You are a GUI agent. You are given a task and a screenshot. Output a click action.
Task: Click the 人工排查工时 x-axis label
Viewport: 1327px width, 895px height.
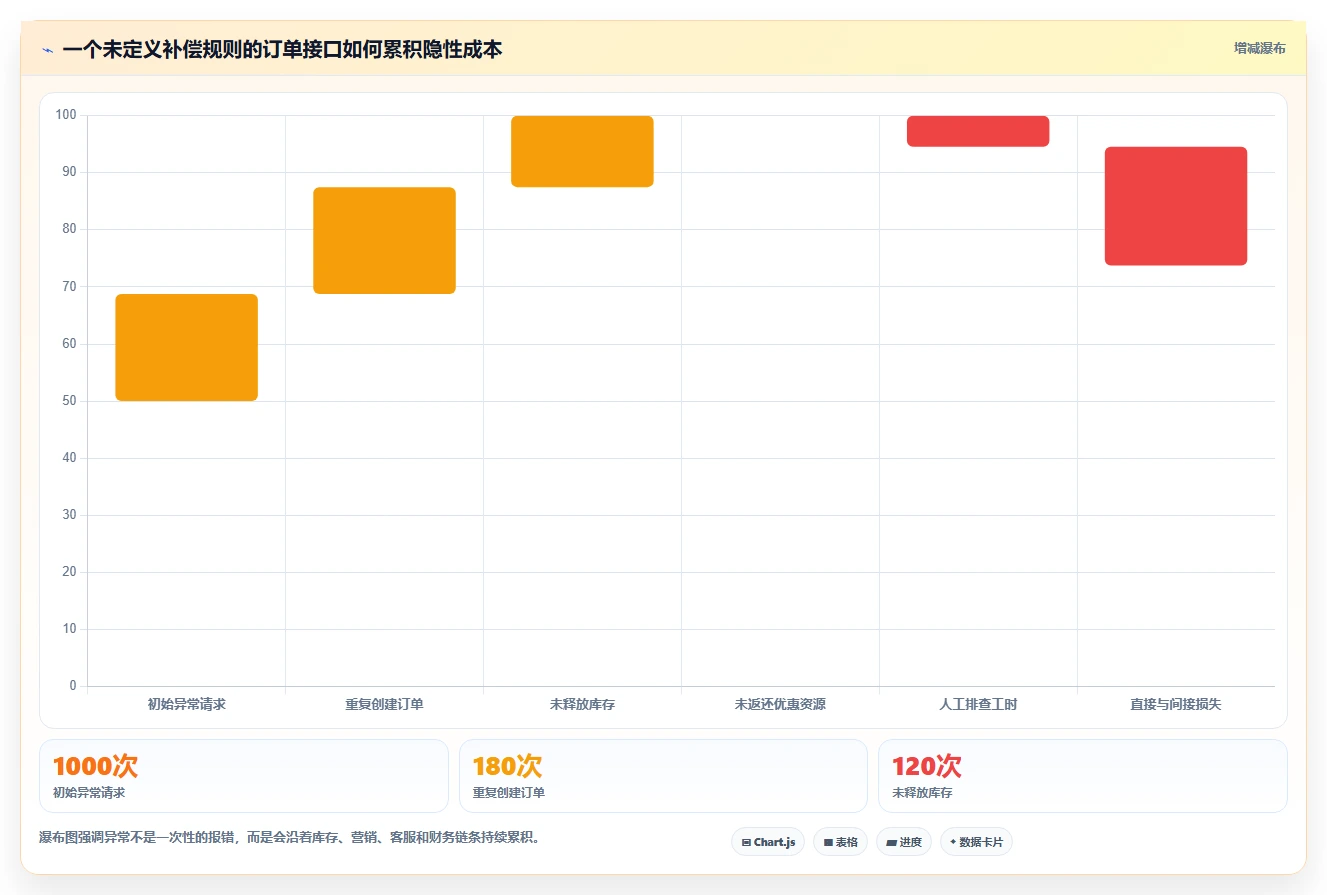(978, 704)
